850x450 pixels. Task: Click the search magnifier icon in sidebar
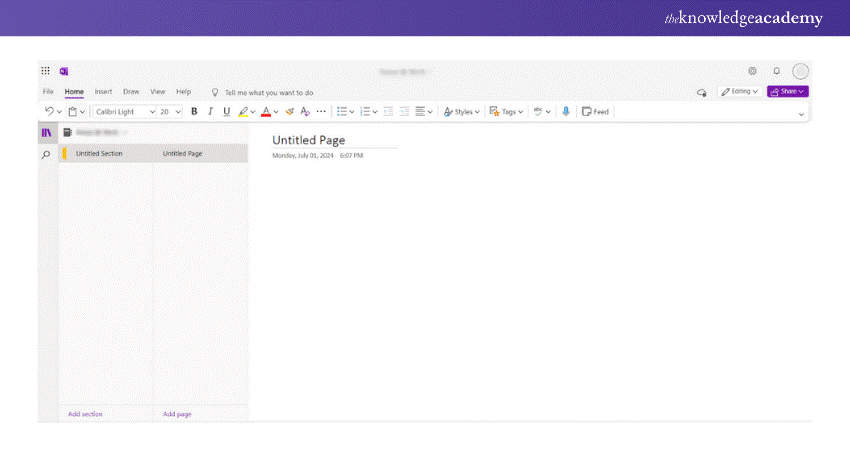coord(46,155)
